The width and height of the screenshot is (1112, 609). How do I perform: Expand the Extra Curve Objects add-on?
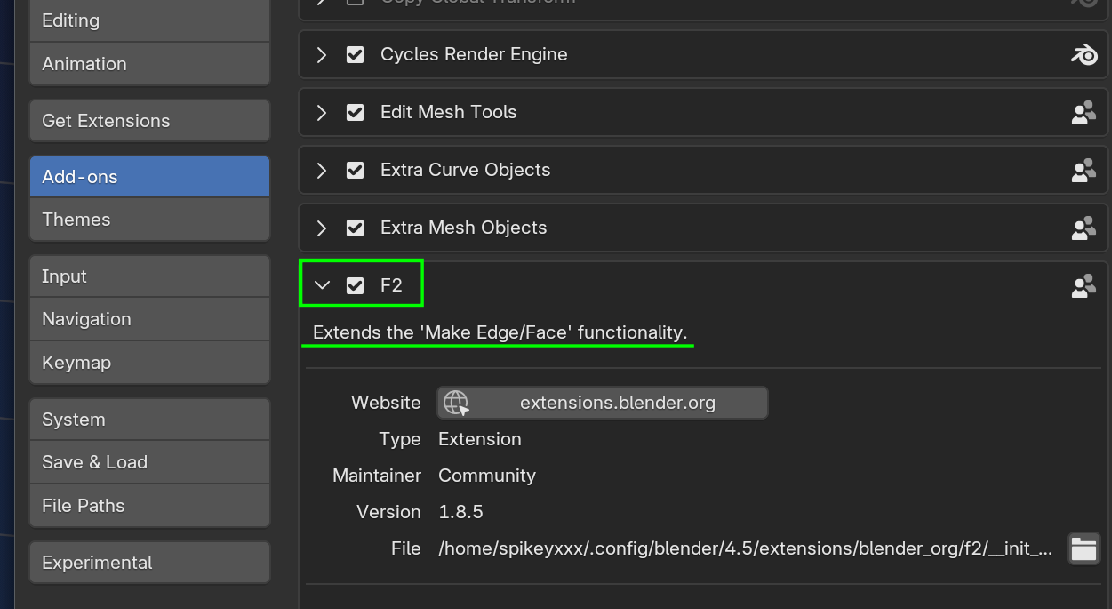(x=321, y=170)
